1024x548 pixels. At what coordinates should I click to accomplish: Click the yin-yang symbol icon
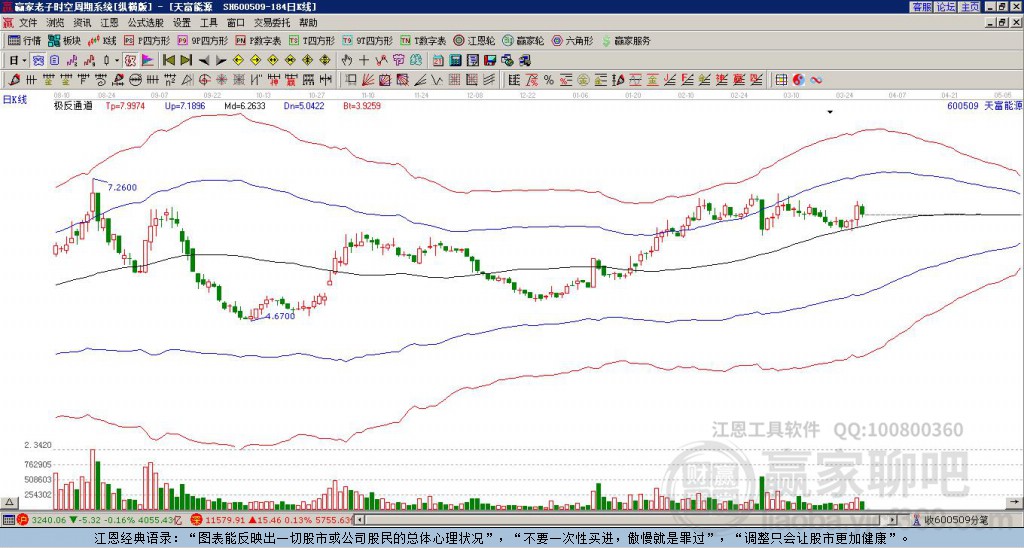click(799, 80)
